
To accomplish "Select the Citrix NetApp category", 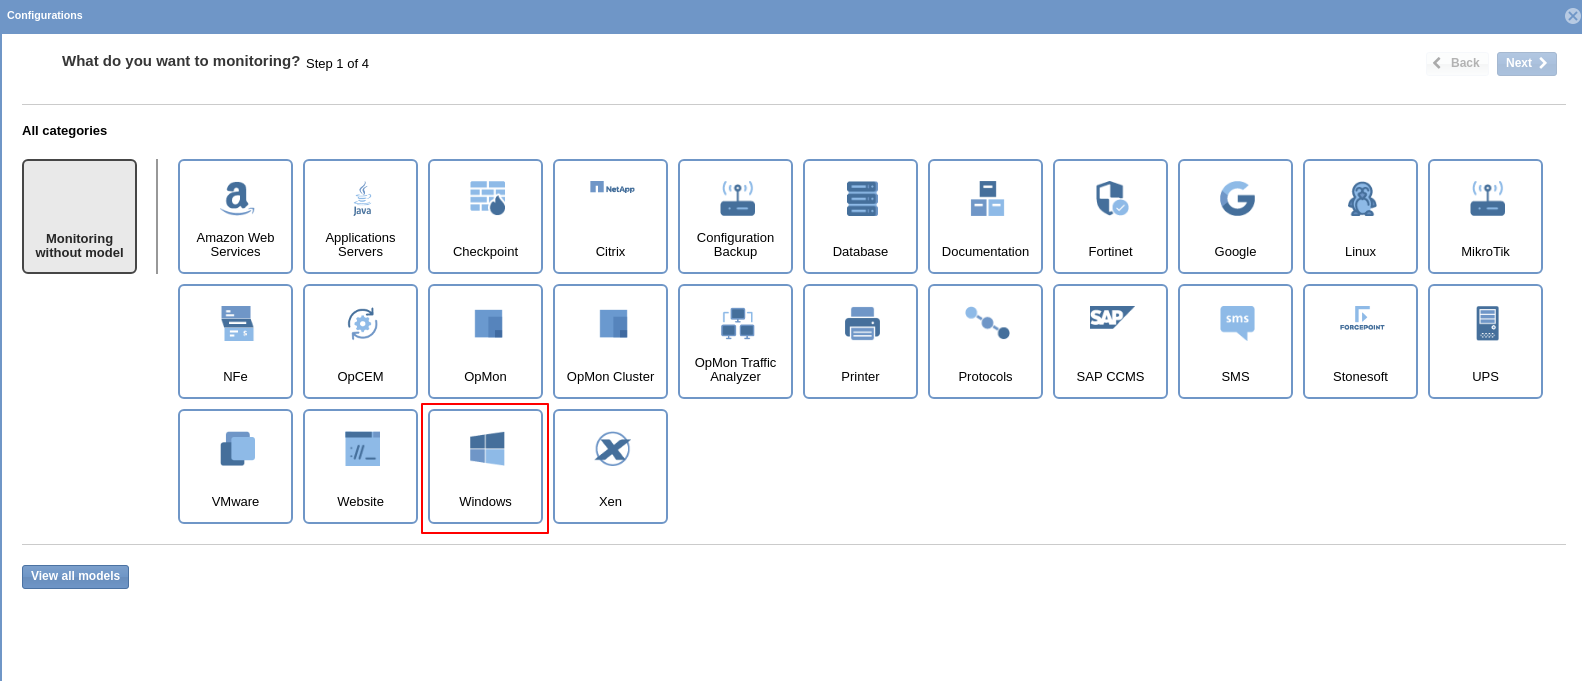I will (x=610, y=216).
